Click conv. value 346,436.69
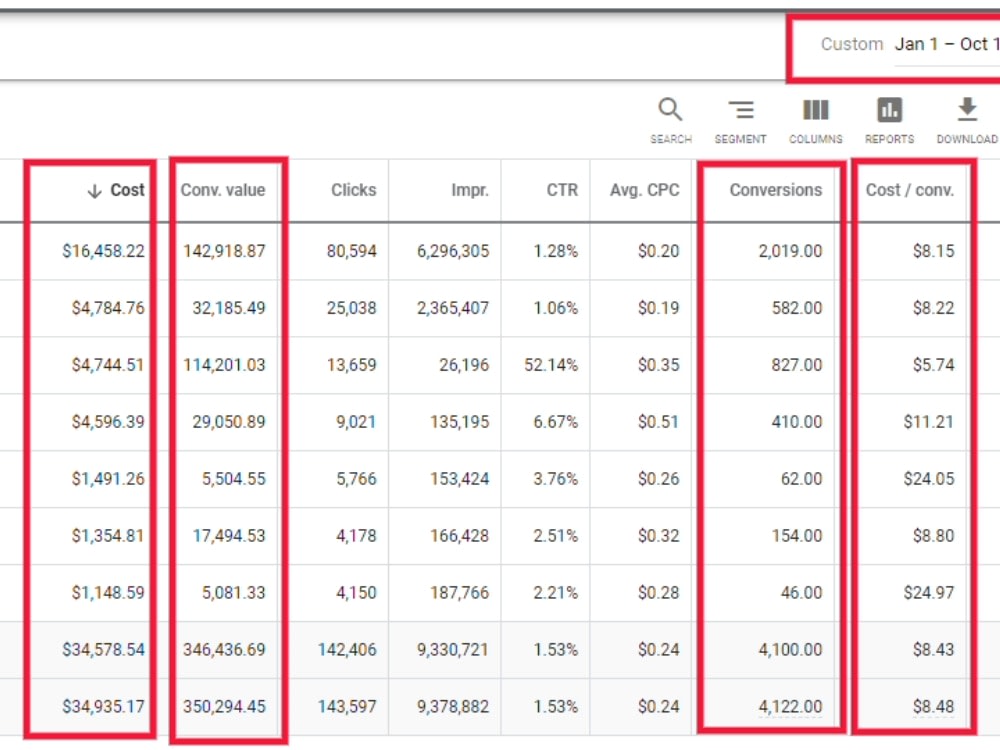Viewport: 1000px width, 750px height. coord(224,650)
